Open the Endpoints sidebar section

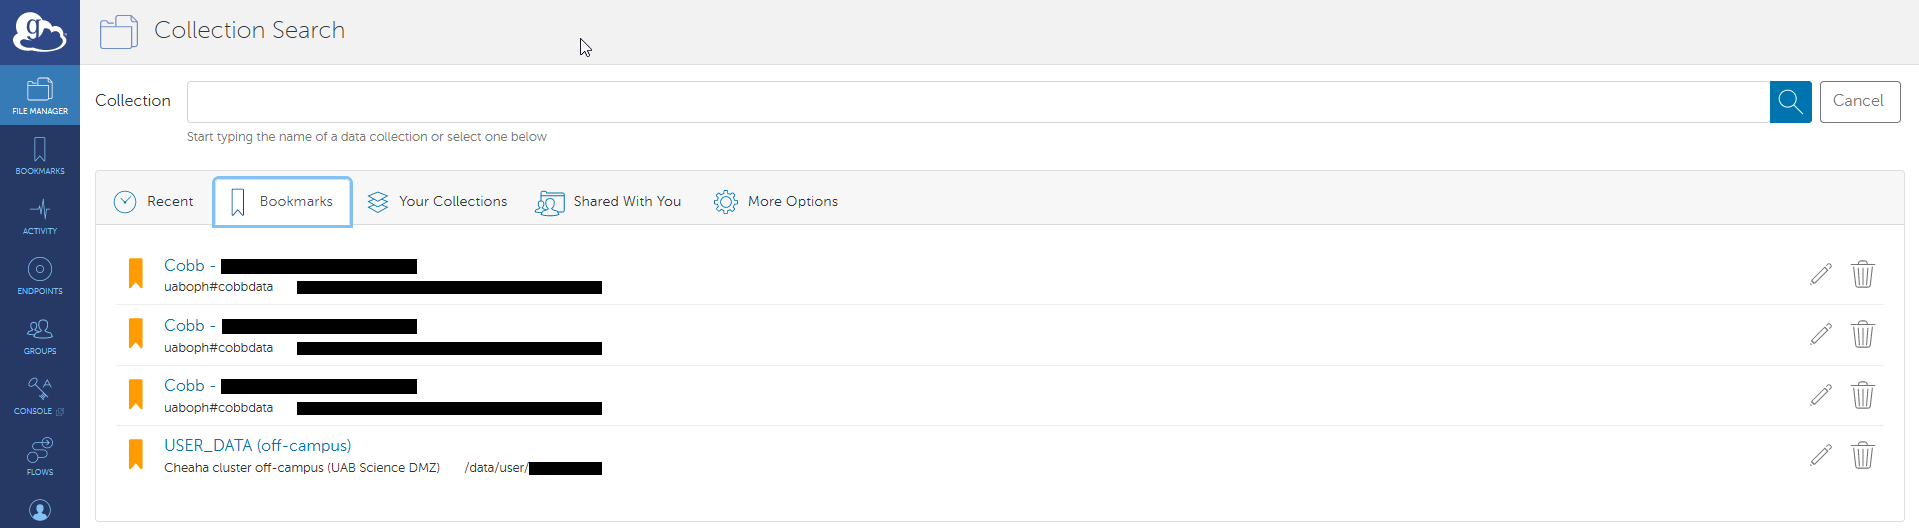[x=40, y=276]
